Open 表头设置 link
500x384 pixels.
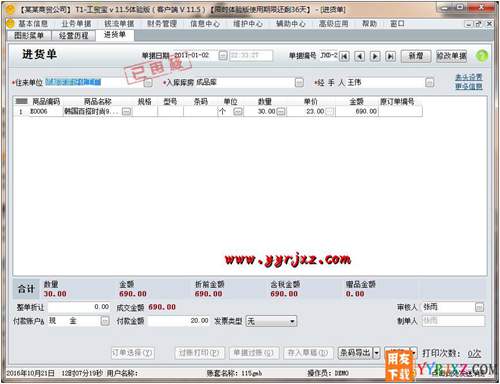coord(469,77)
